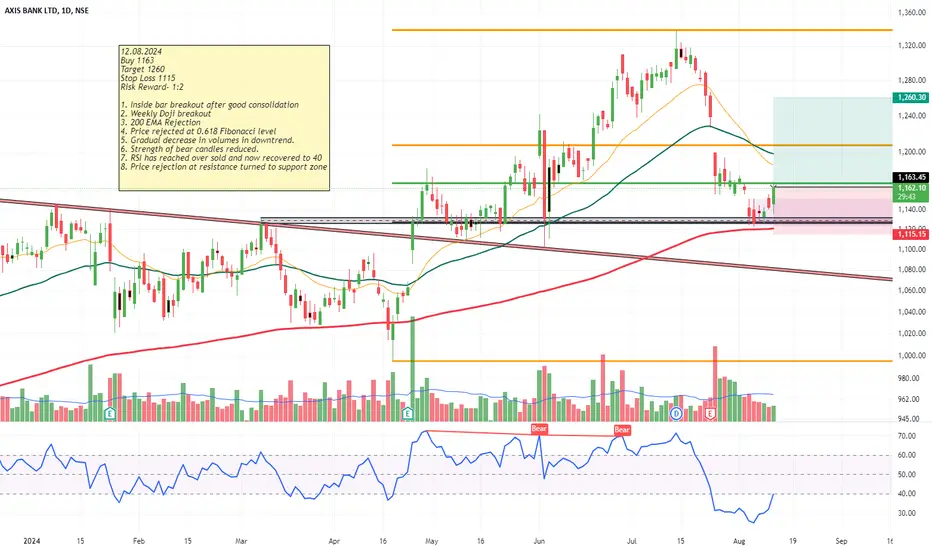Screen dimensions: 932x550
Task: Click the 1,140.00 price axis label
Action: pyautogui.click(x=911, y=209)
